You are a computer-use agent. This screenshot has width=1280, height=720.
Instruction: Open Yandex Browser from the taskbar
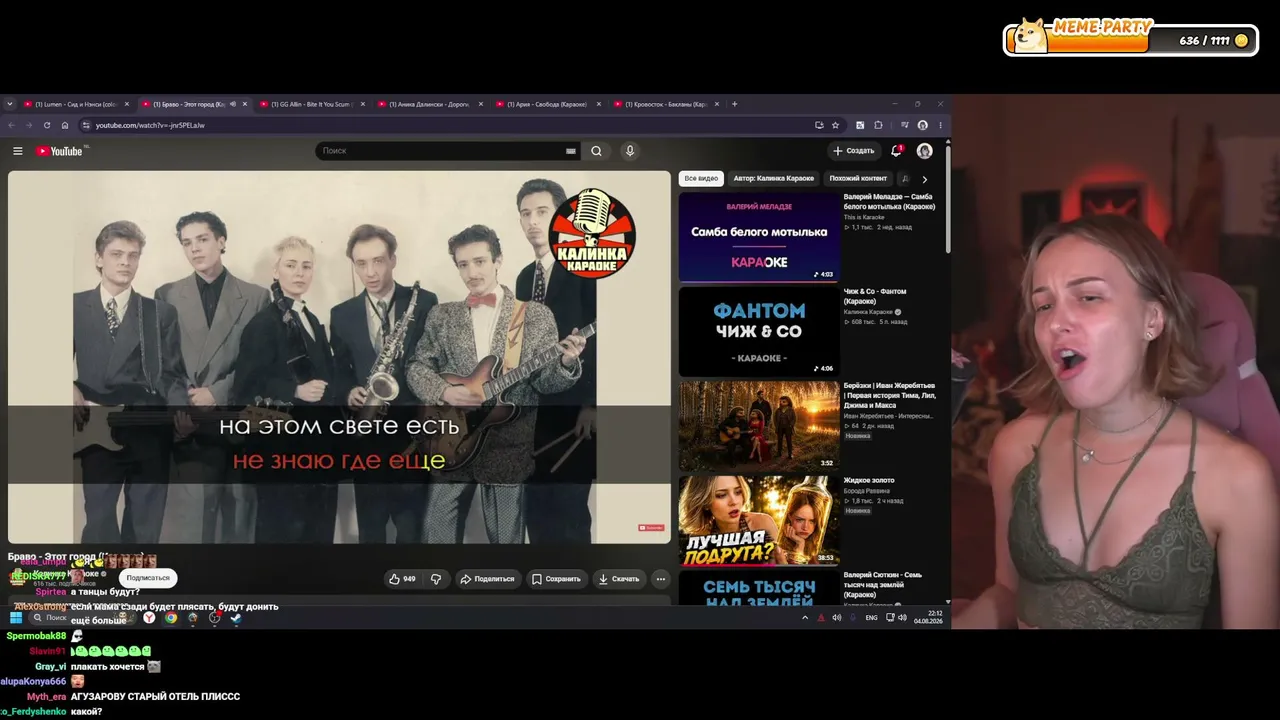(149, 618)
